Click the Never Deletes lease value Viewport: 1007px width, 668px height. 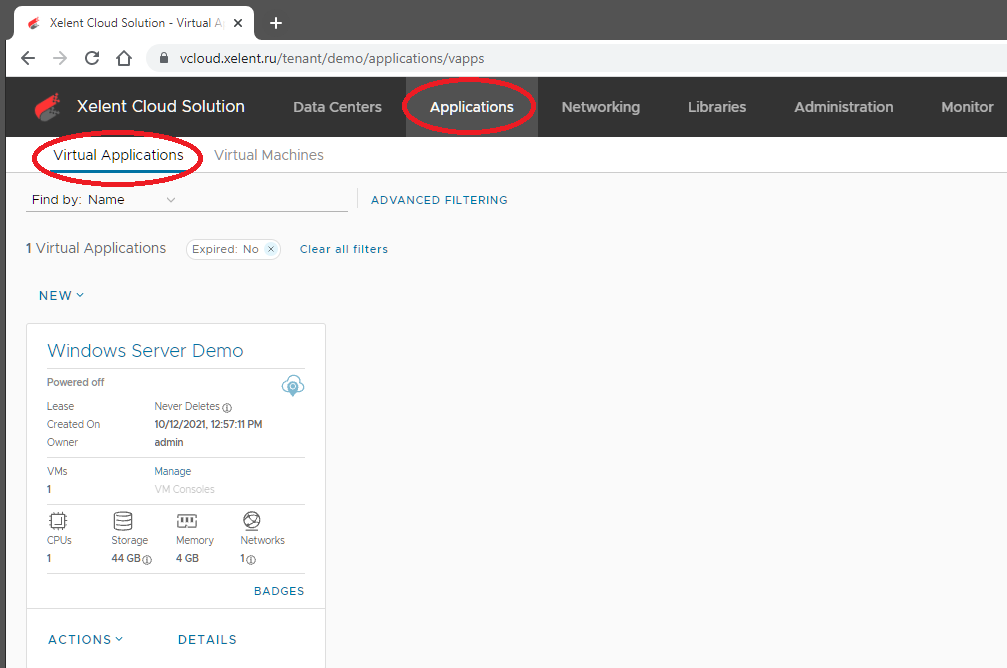coord(187,407)
